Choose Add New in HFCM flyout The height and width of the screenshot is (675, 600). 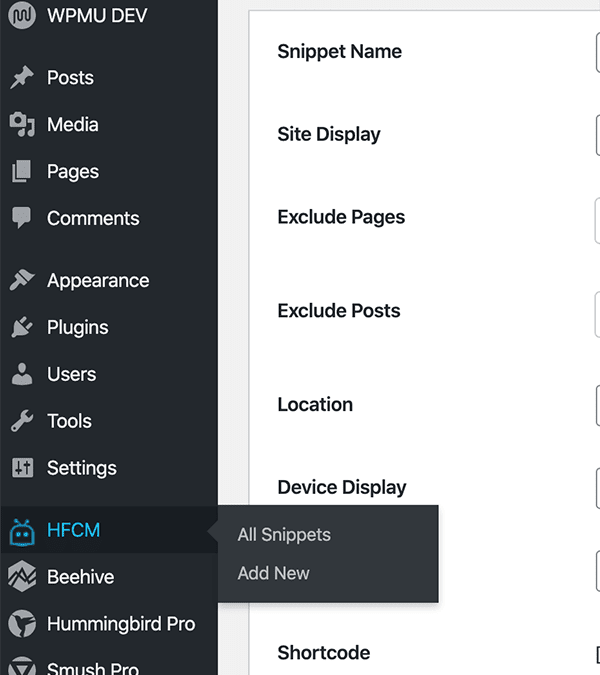pos(273,573)
